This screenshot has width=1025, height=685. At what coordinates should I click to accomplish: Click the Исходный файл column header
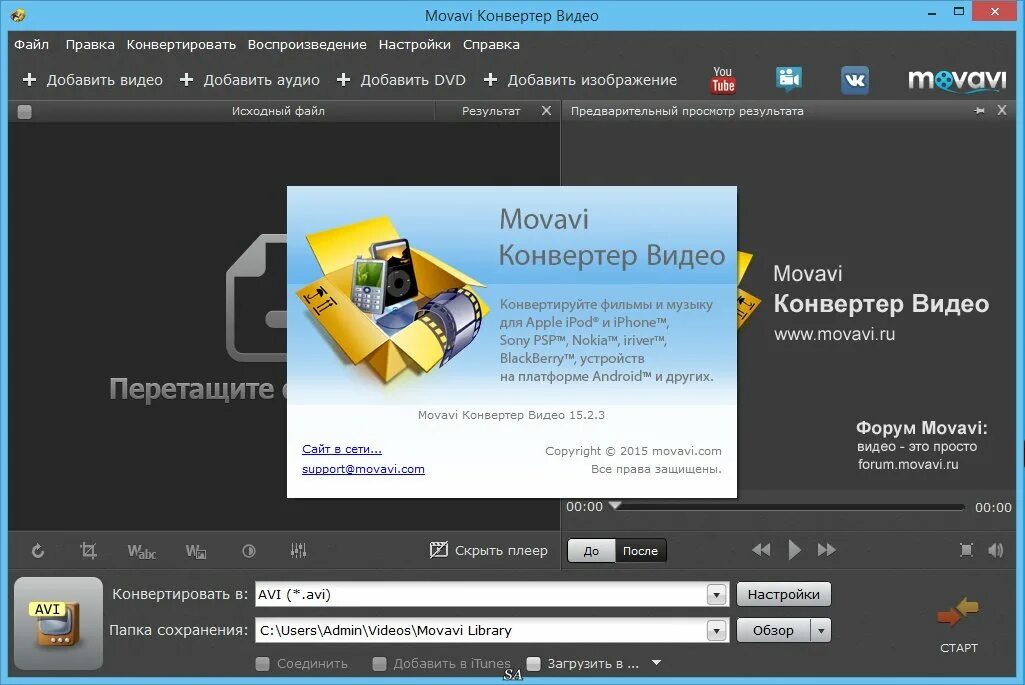coord(278,111)
